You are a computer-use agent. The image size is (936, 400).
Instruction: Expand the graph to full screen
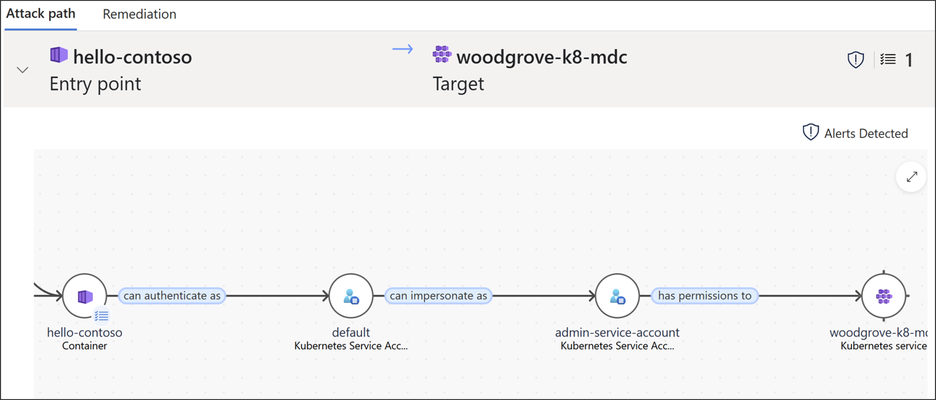pos(912,177)
